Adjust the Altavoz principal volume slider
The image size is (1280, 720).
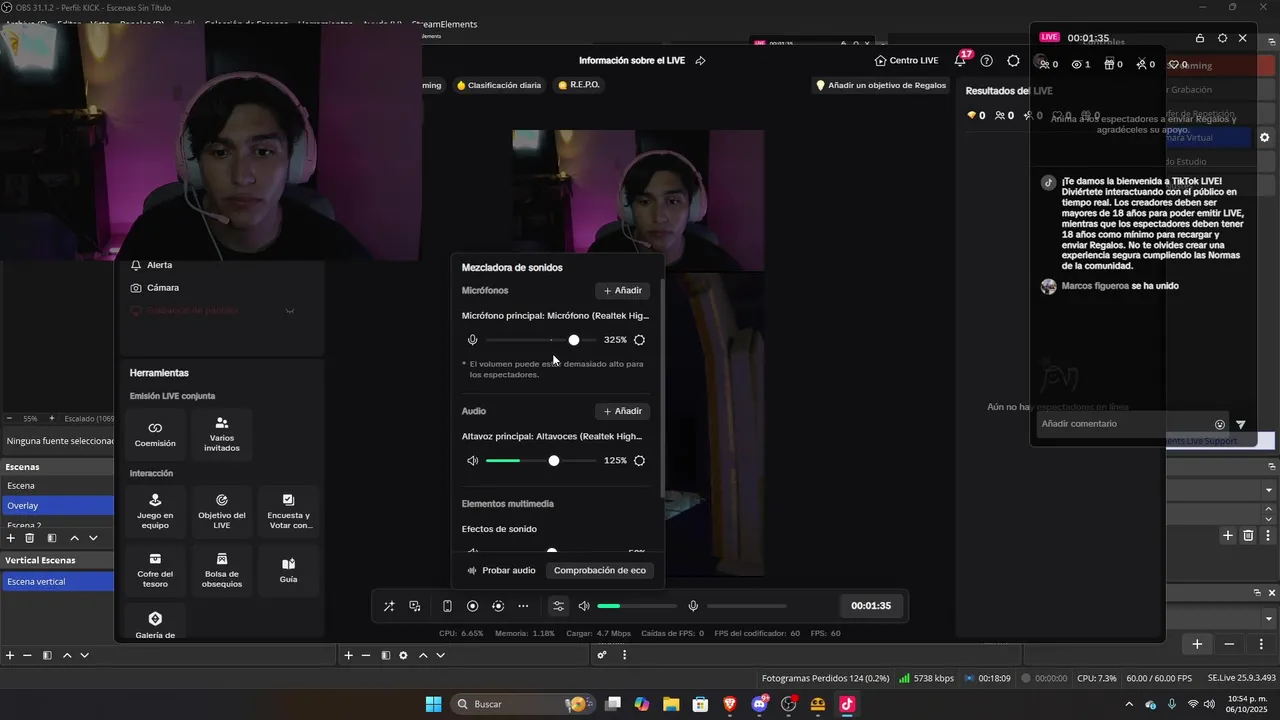[x=540, y=461]
